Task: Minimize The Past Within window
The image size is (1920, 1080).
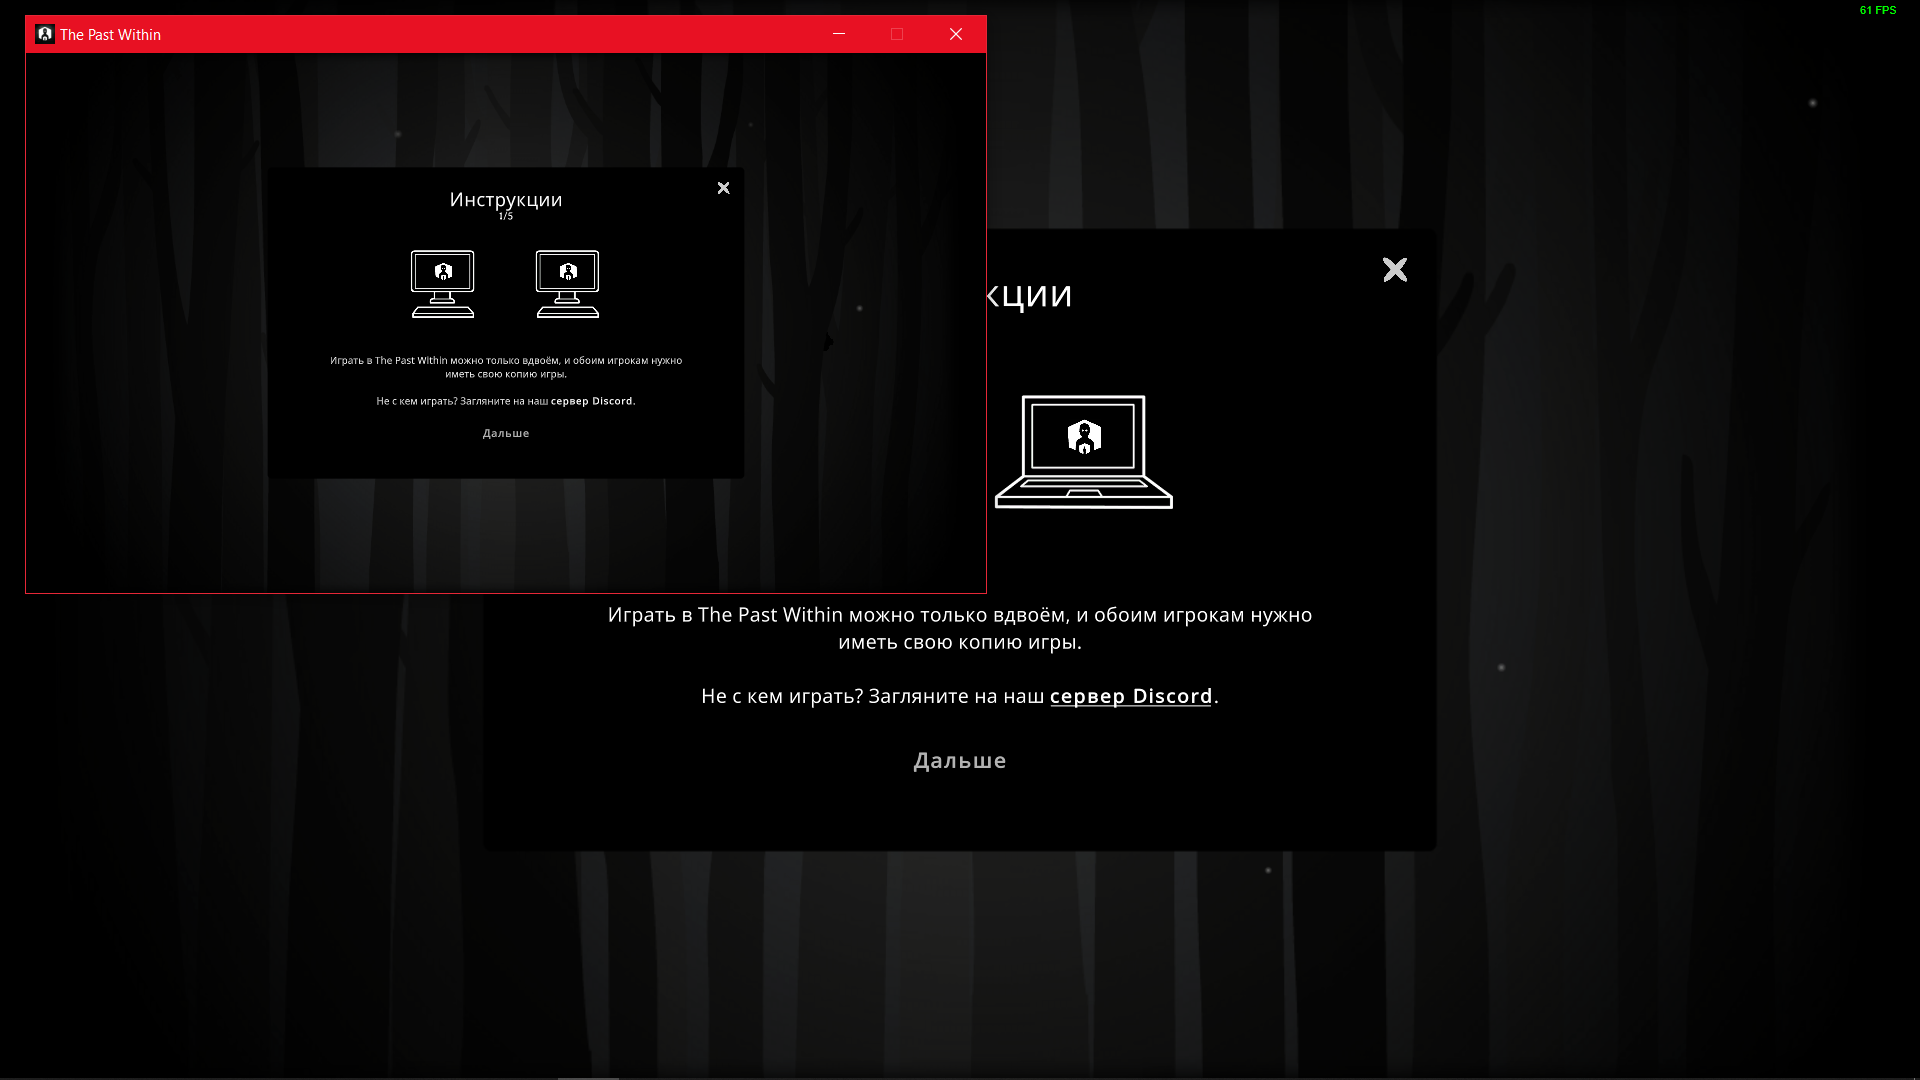Action: click(839, 34)
